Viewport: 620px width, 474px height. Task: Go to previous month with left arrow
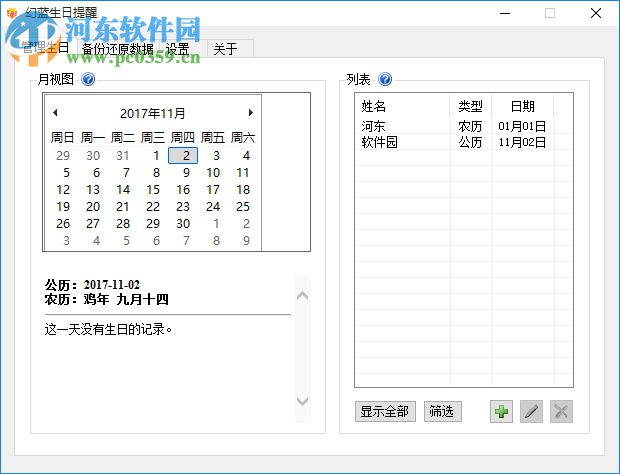coord(55,113)
